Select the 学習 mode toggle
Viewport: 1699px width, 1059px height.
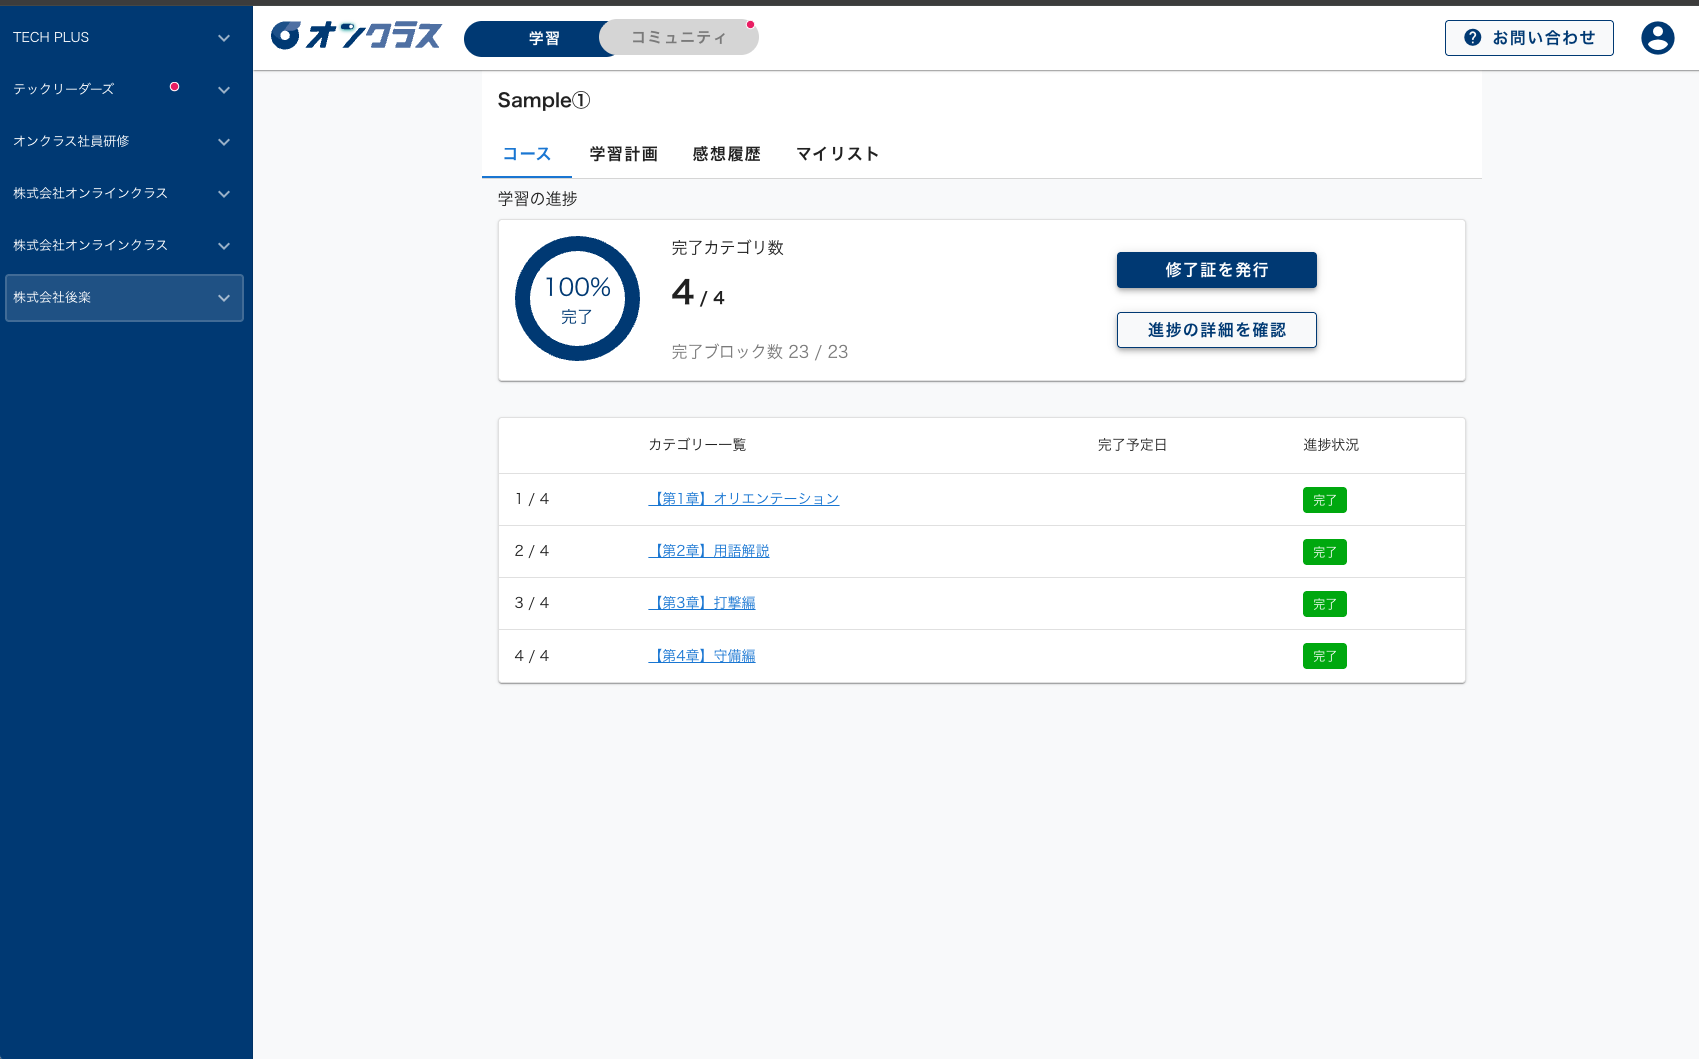pos(543,38)
